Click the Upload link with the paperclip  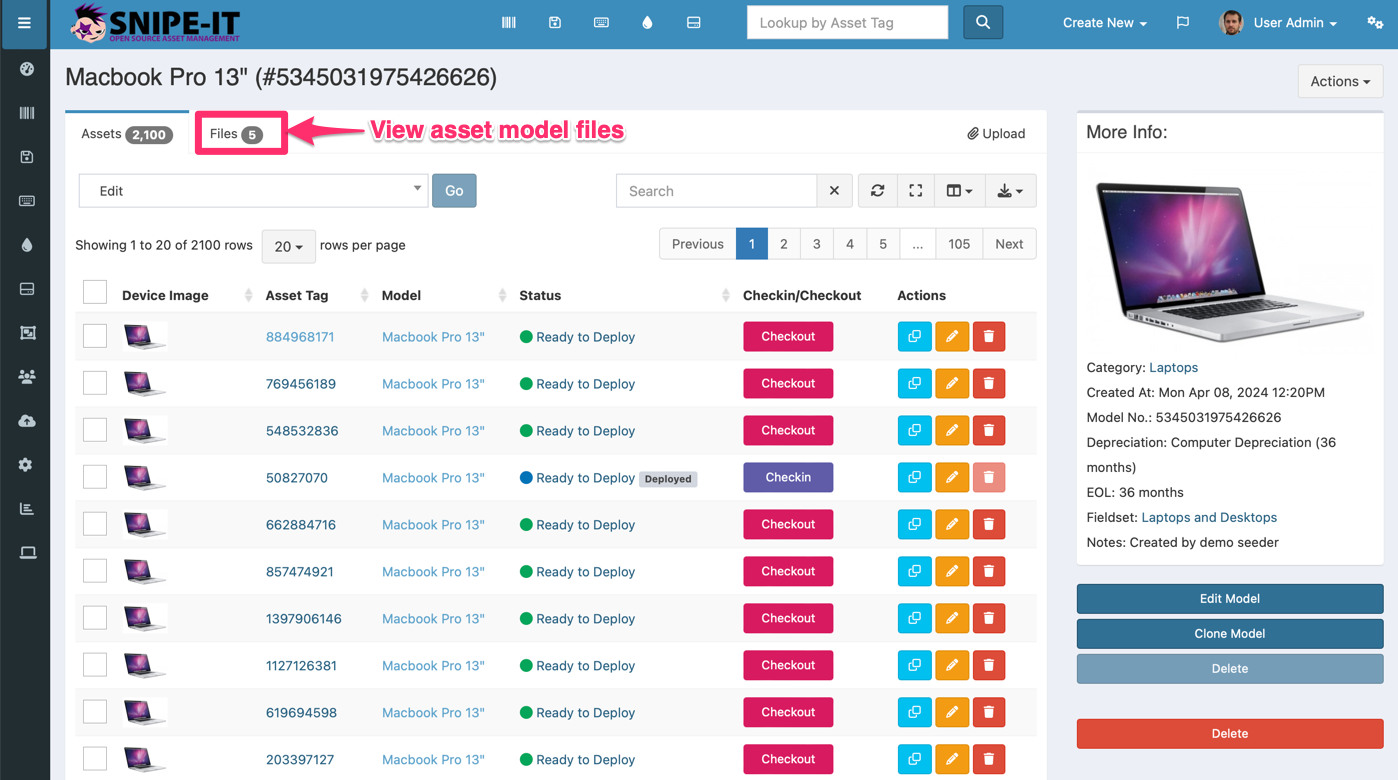[996, 134]
